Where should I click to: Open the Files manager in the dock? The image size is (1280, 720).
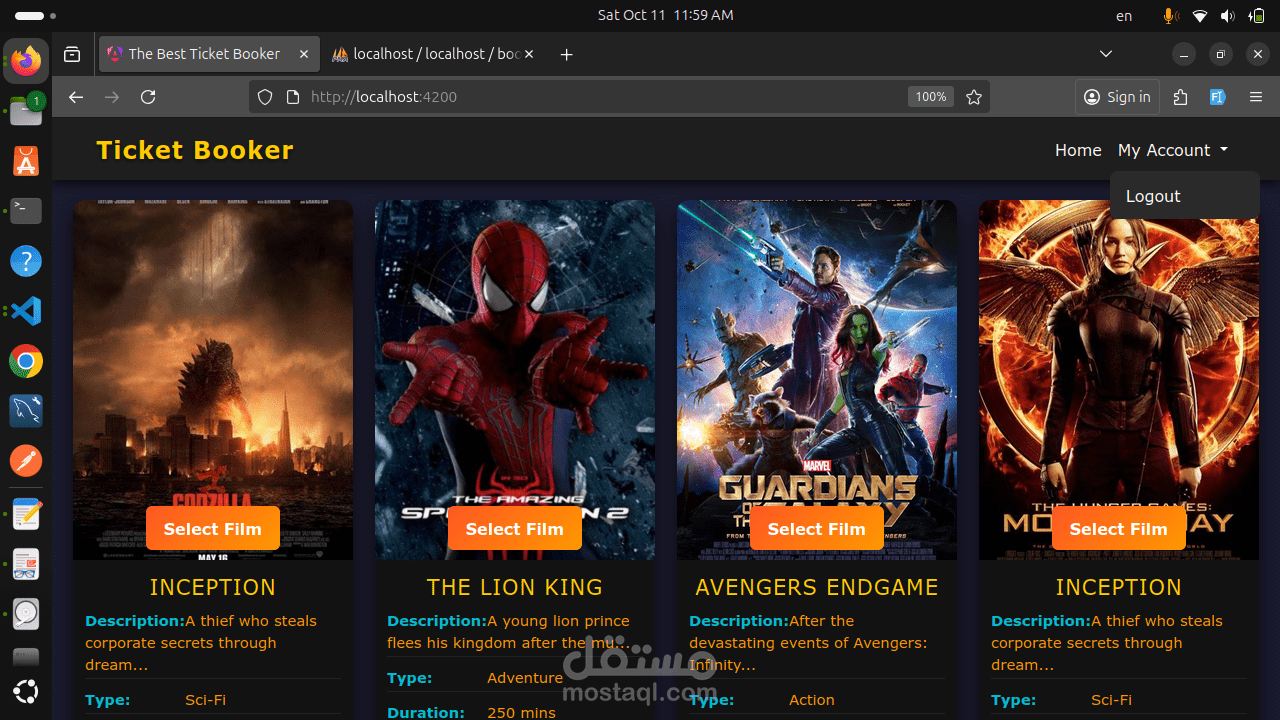point(26,110)
